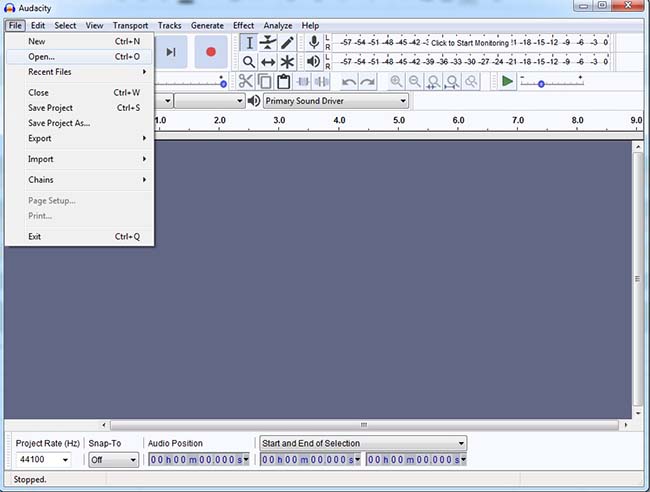Image resolution: width=650 pixels, height=492 pixels.
Task: Click the 5.0 mark on timeline ruler
Action: pos(399,120)
